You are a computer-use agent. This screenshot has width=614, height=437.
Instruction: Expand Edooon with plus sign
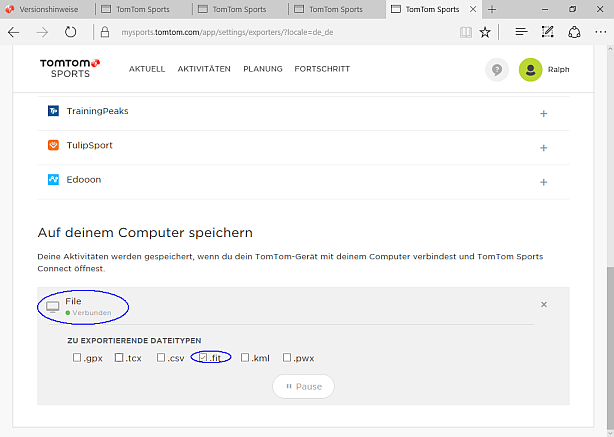click(x=544, y=182)
